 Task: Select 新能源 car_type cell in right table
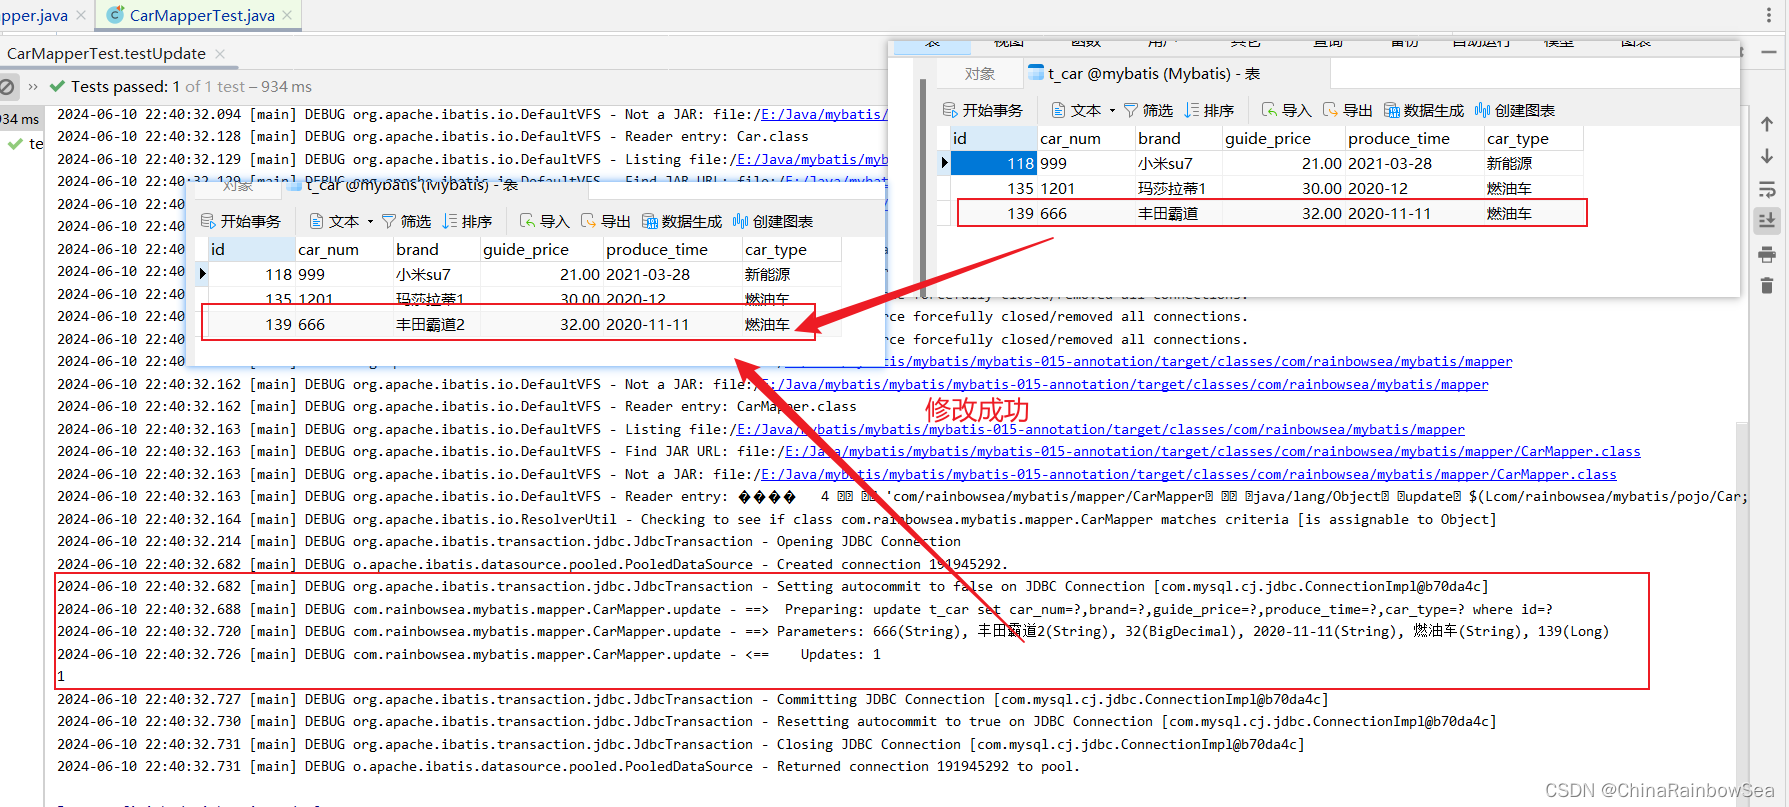[1533, 163]
